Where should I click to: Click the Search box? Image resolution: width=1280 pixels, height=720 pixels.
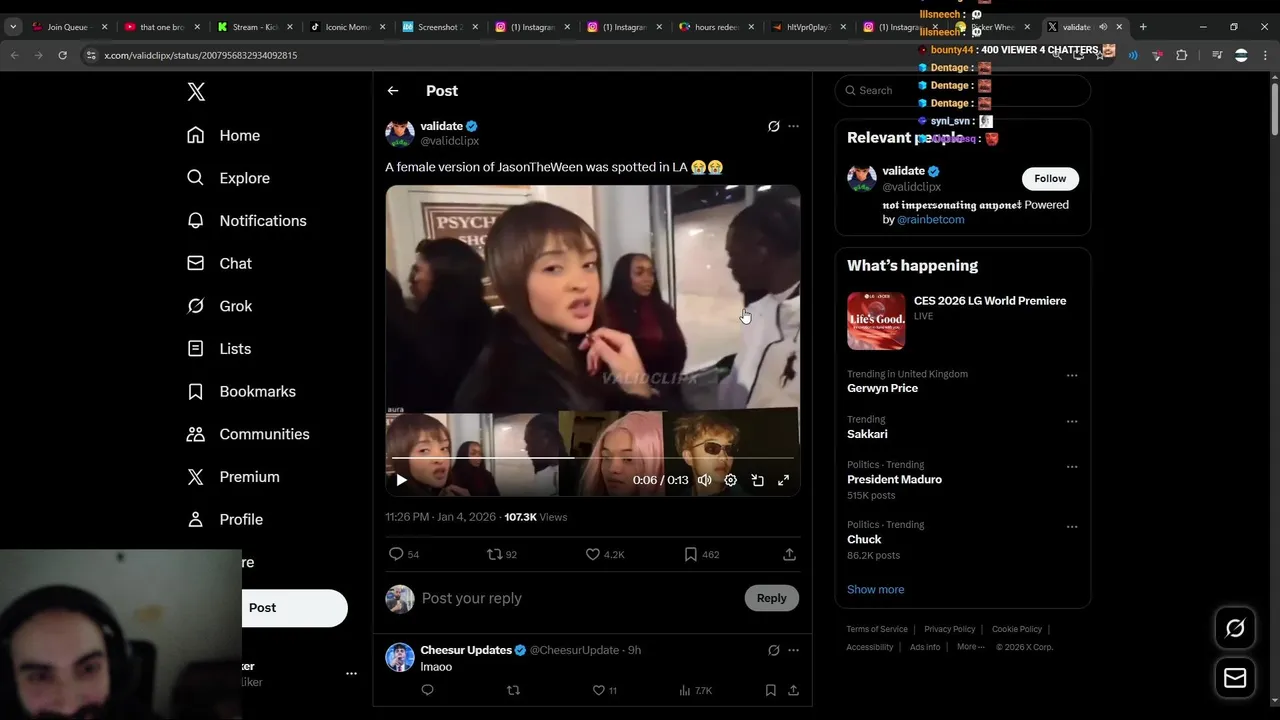963,90
